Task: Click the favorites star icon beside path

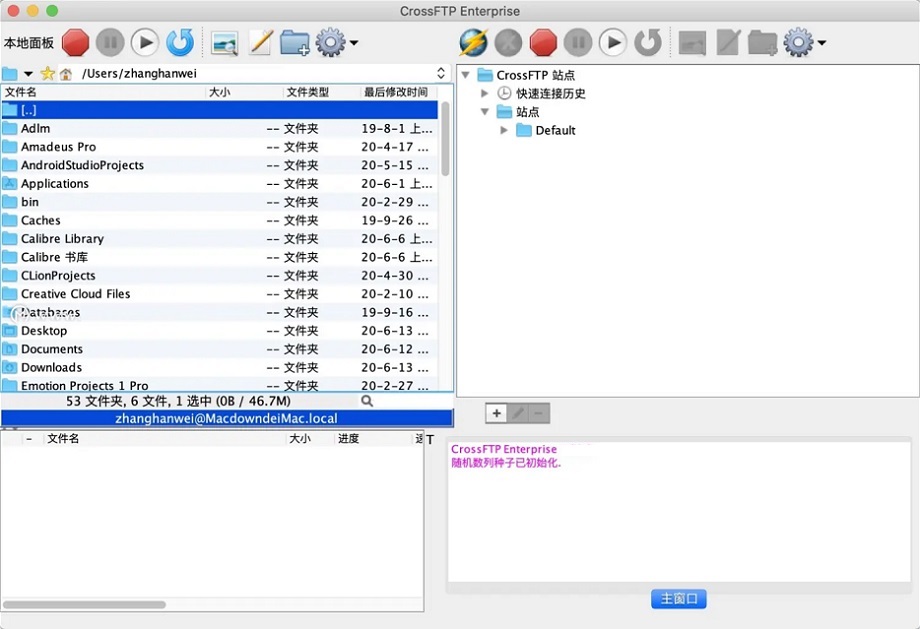Action: point(47,74)
